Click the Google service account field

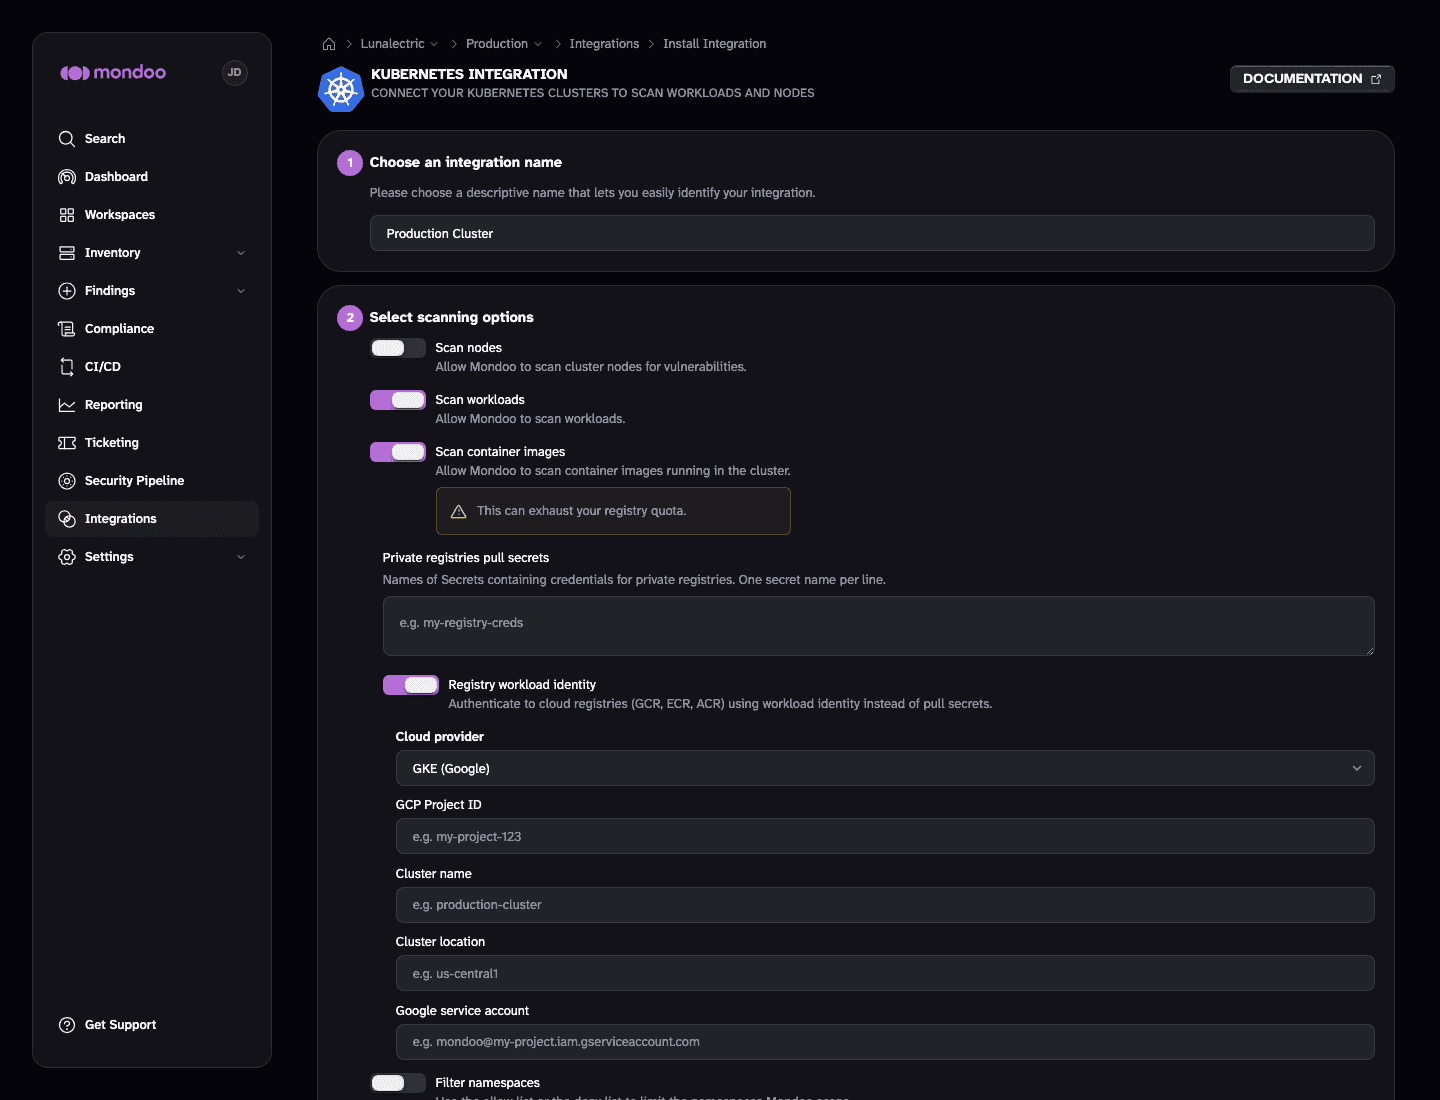pos(885,1042)
